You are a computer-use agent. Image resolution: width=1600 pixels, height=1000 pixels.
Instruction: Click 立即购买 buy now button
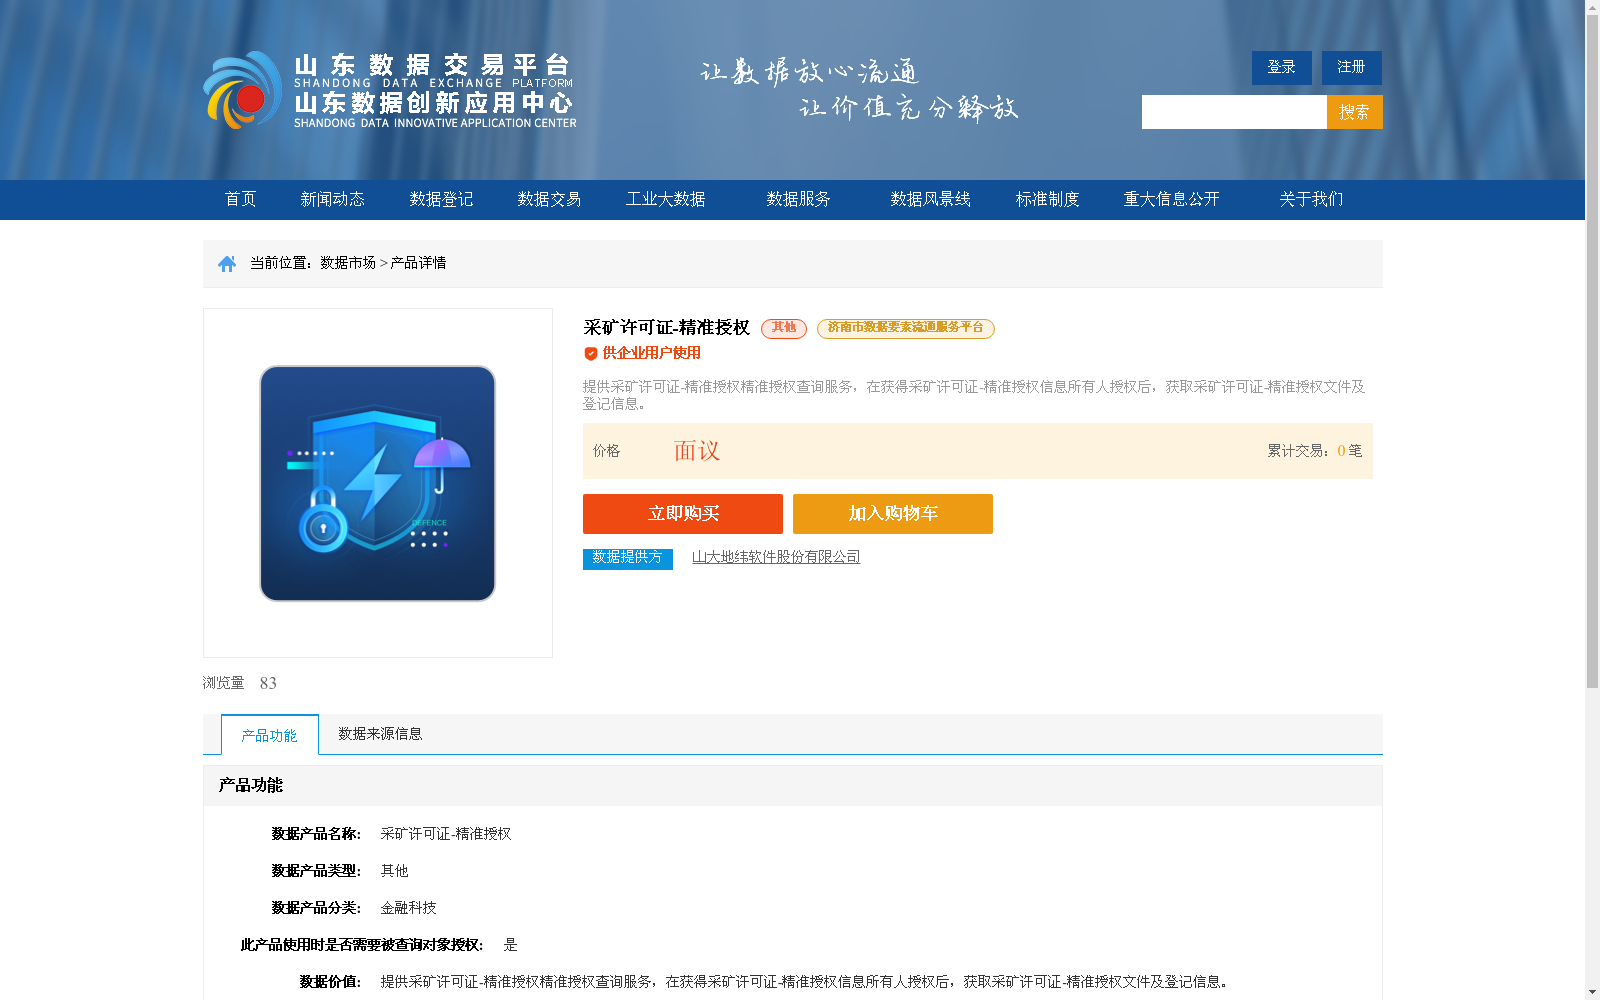click(x=683, y=514)
